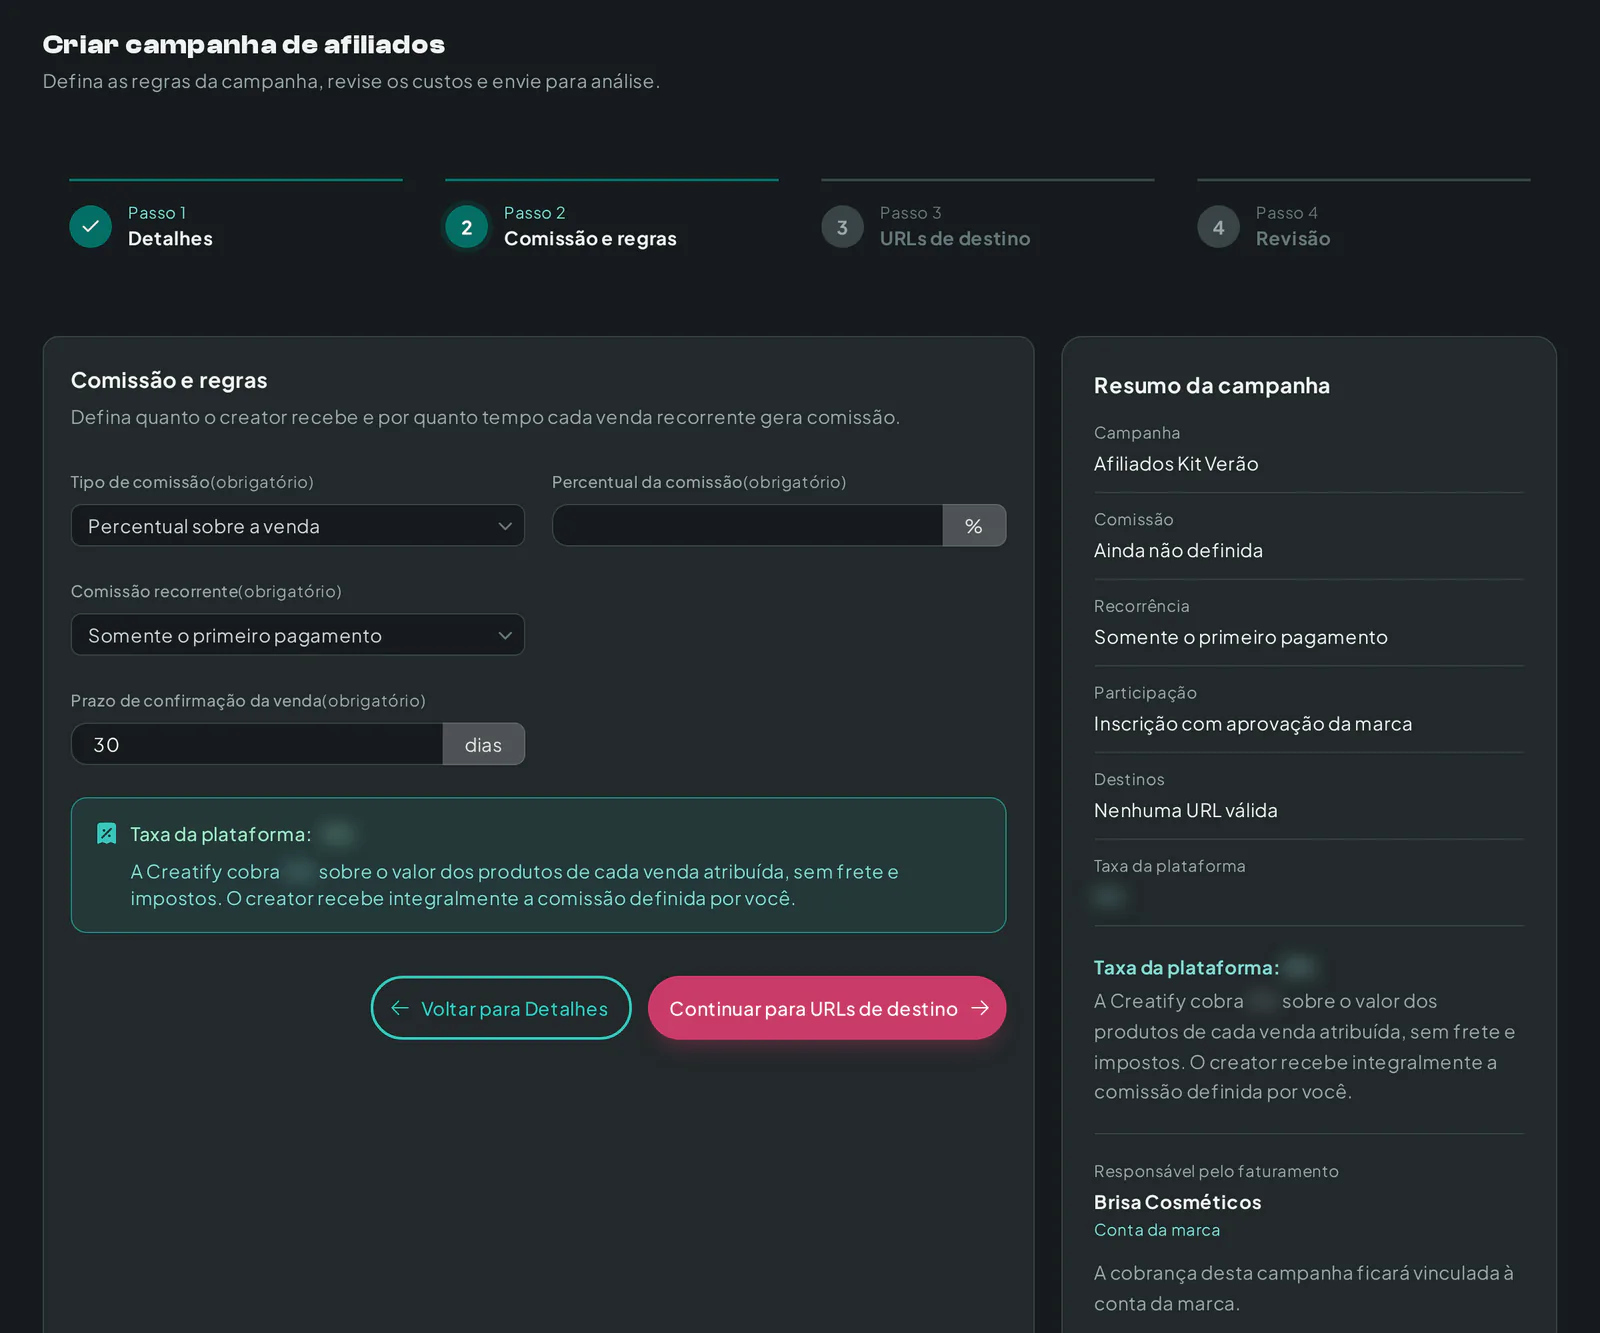
Task: Click Taxa da plataforma heading in main panel
Action: 221,834
